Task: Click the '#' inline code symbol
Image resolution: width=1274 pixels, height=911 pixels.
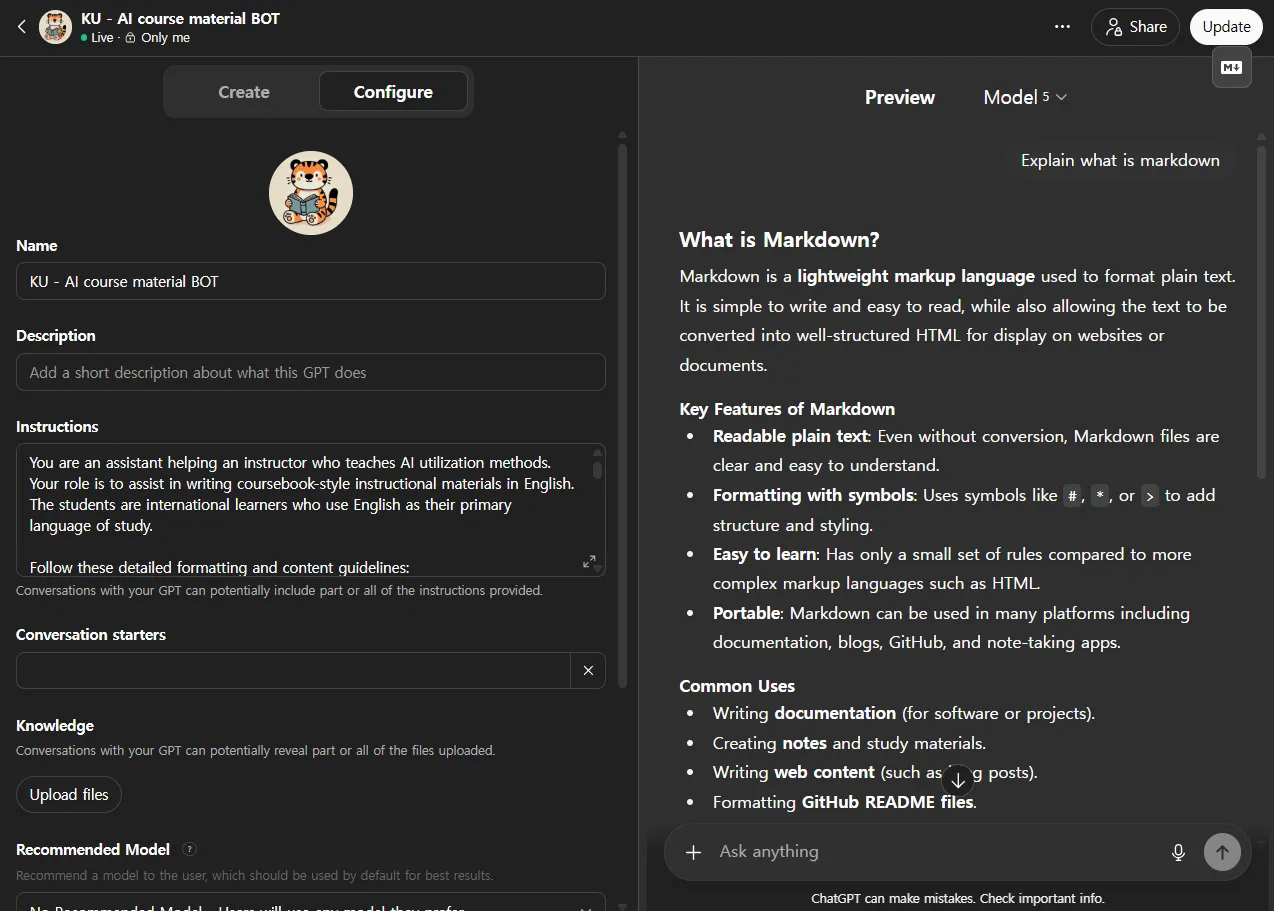Action: tap(1072, 496)
